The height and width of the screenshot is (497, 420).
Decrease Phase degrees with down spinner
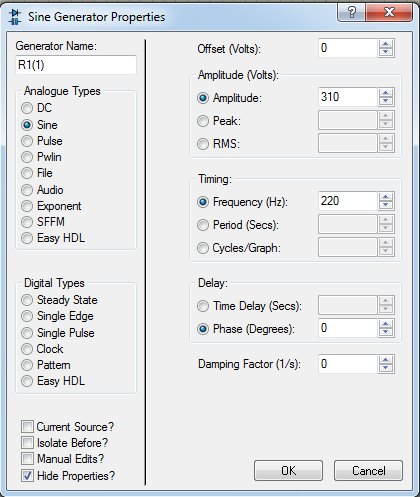click(386, 332)
